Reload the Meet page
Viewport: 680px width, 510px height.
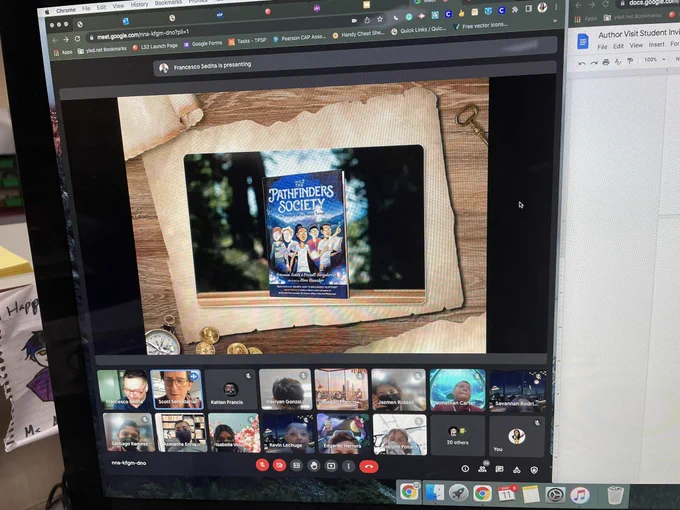click(x=77, y=39)
